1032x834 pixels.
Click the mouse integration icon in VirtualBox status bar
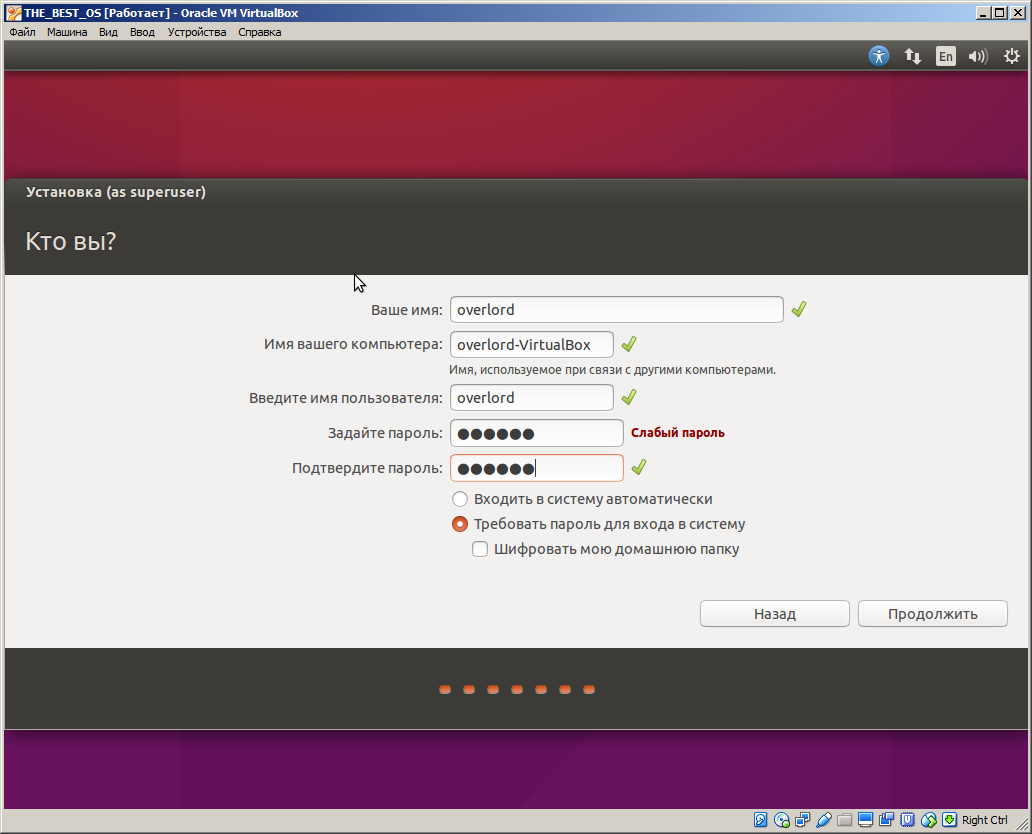pyautogui.click(x=929, y=820)
